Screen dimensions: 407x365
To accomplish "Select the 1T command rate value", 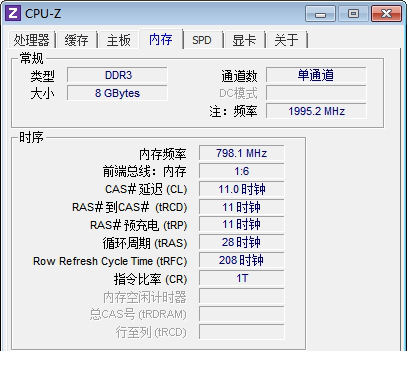I will point(242,278).
